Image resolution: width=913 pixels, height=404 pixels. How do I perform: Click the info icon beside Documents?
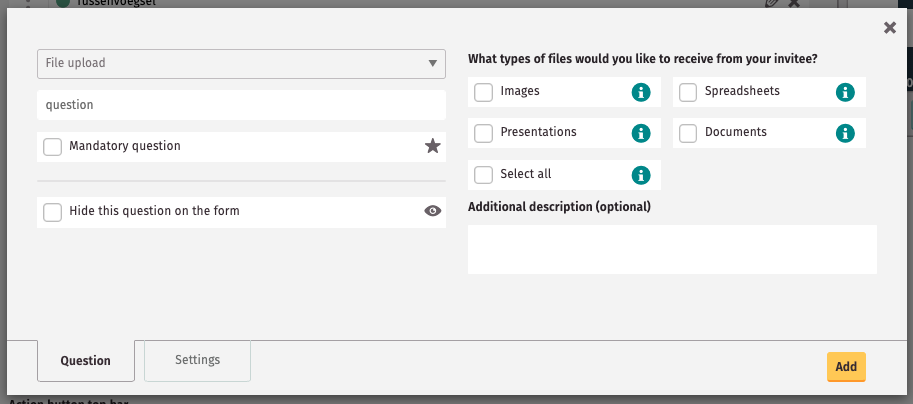pyautogui.click(x=845, y=133)
